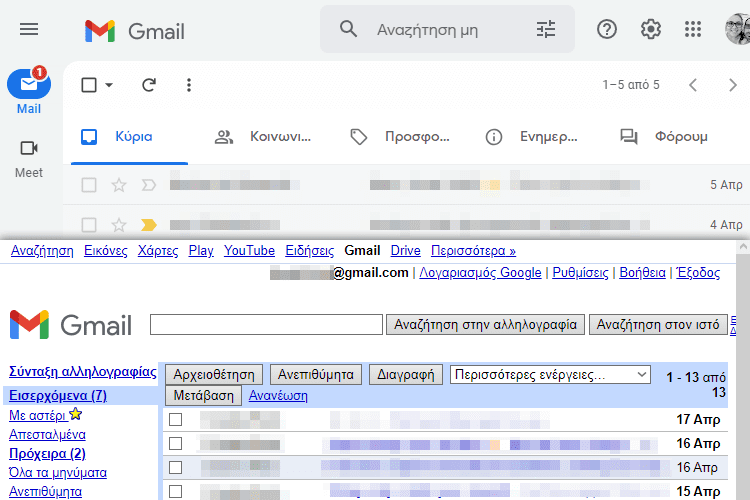
Task: Click the Χάρτες link
Action: click(158, 251)
